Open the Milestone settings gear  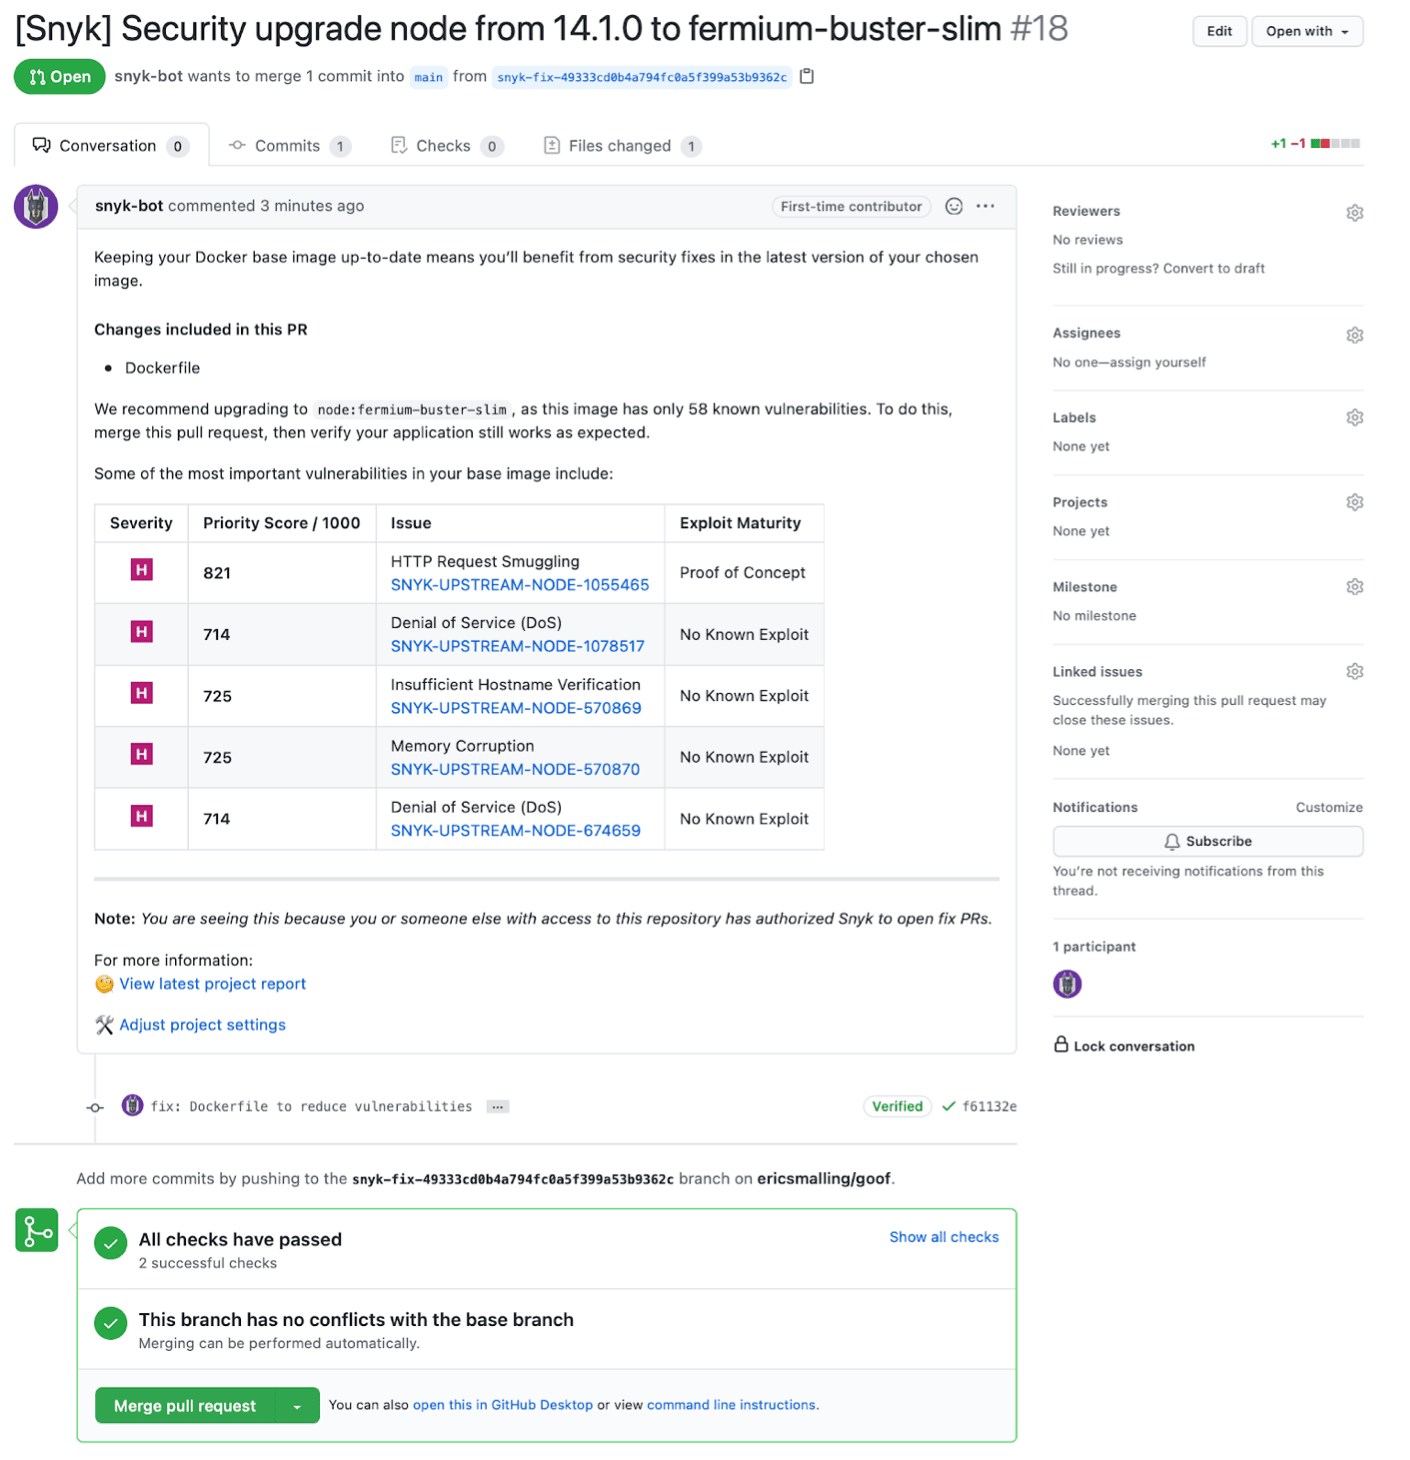coord(1355,586)
